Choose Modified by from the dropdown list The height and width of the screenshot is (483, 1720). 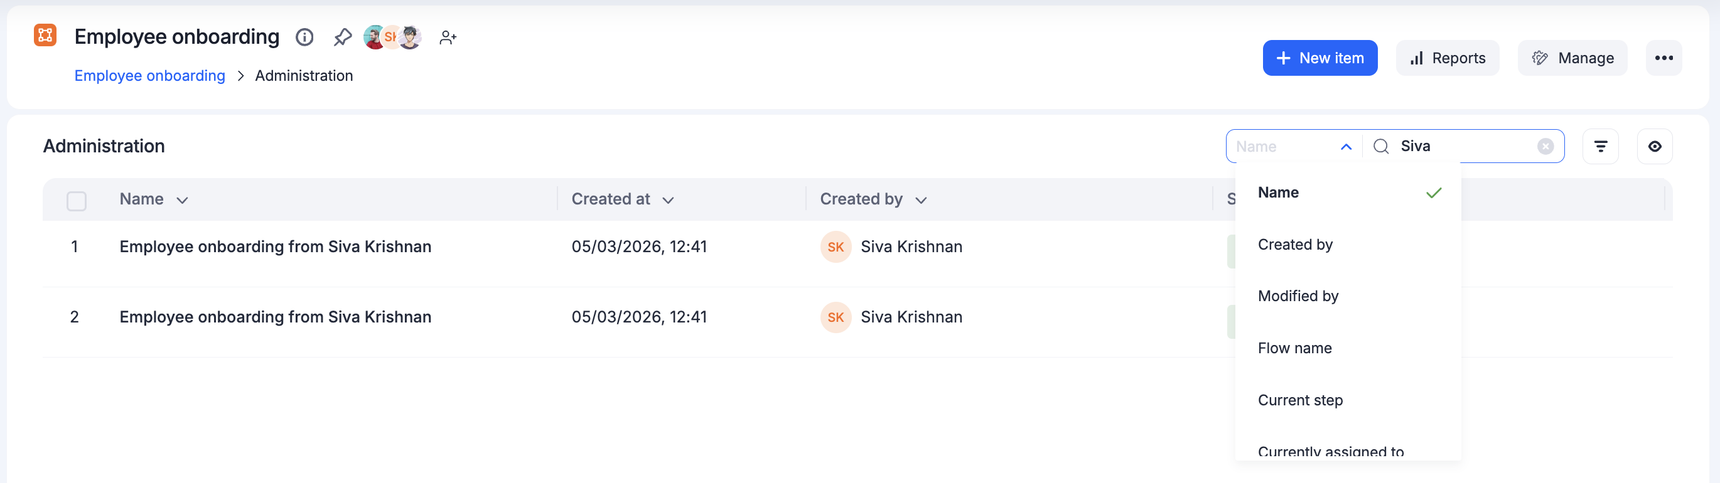1297,296
